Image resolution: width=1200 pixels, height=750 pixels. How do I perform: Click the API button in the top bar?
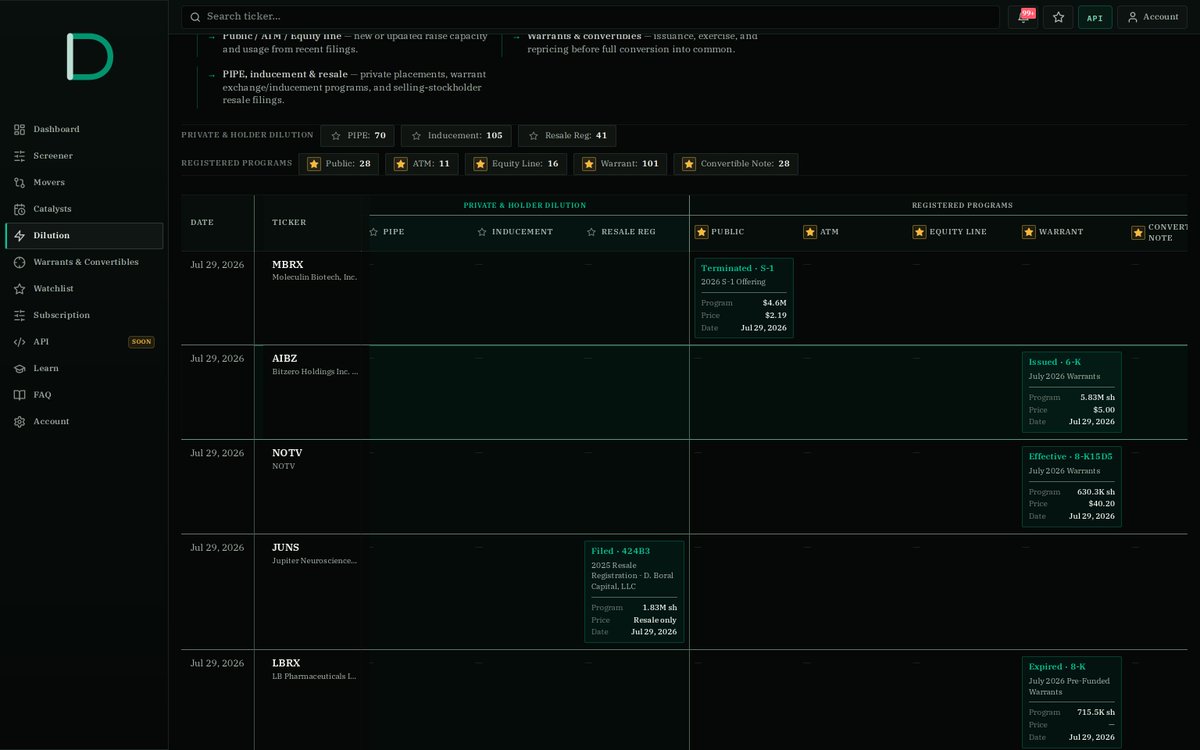1095,17
